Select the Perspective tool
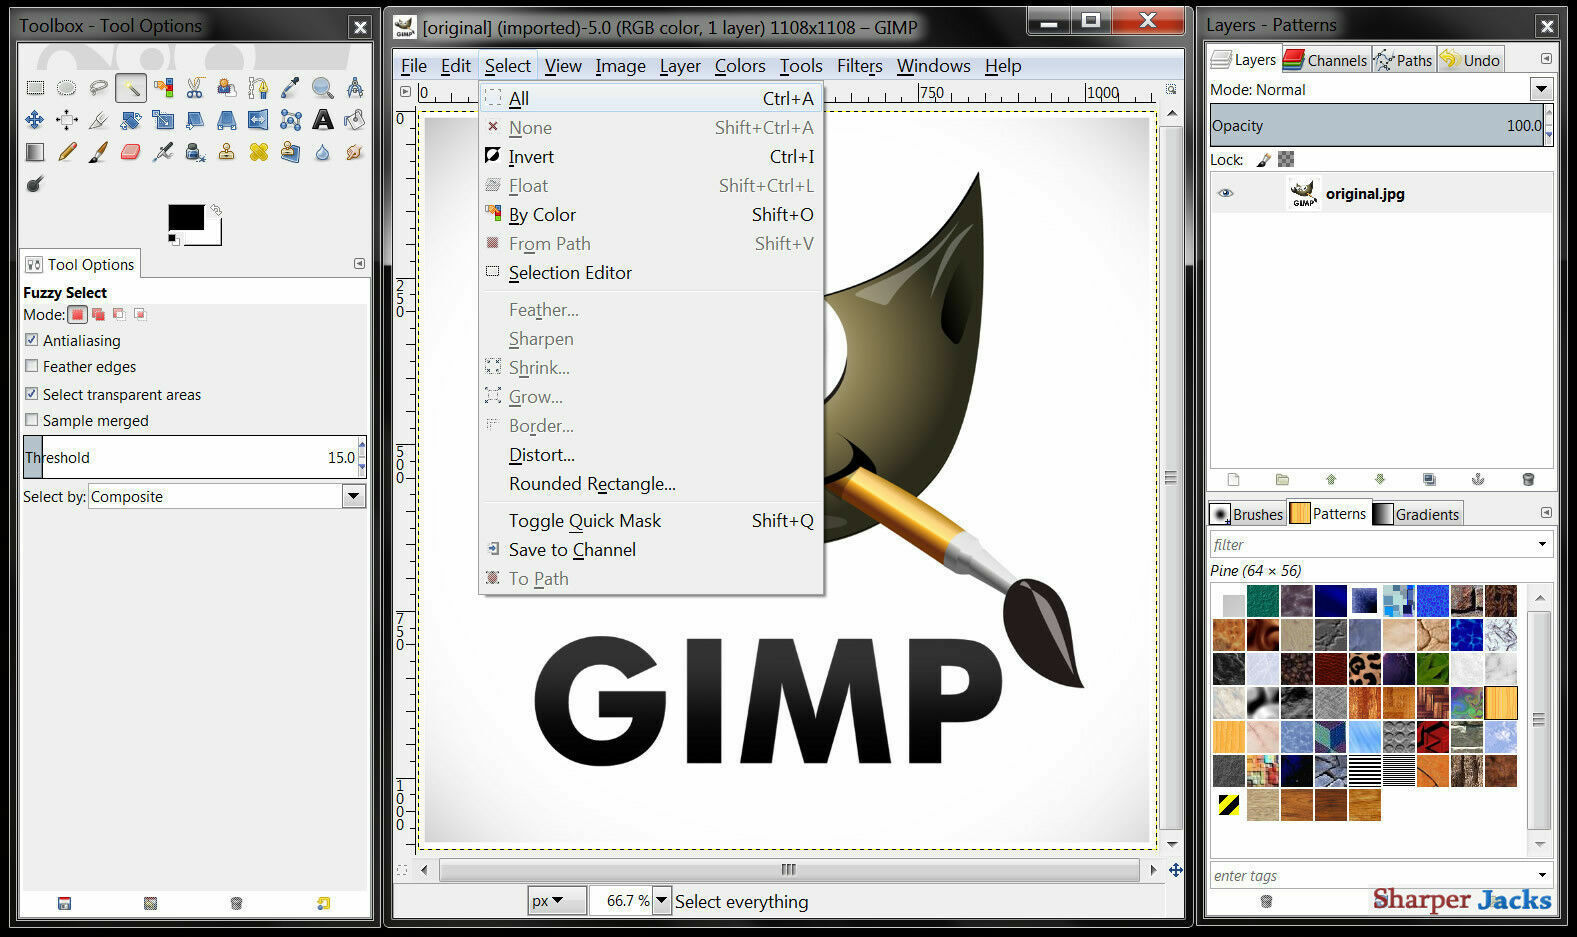Image resolution: width=1577 pixels, height=937 pixels. (227, 120)
